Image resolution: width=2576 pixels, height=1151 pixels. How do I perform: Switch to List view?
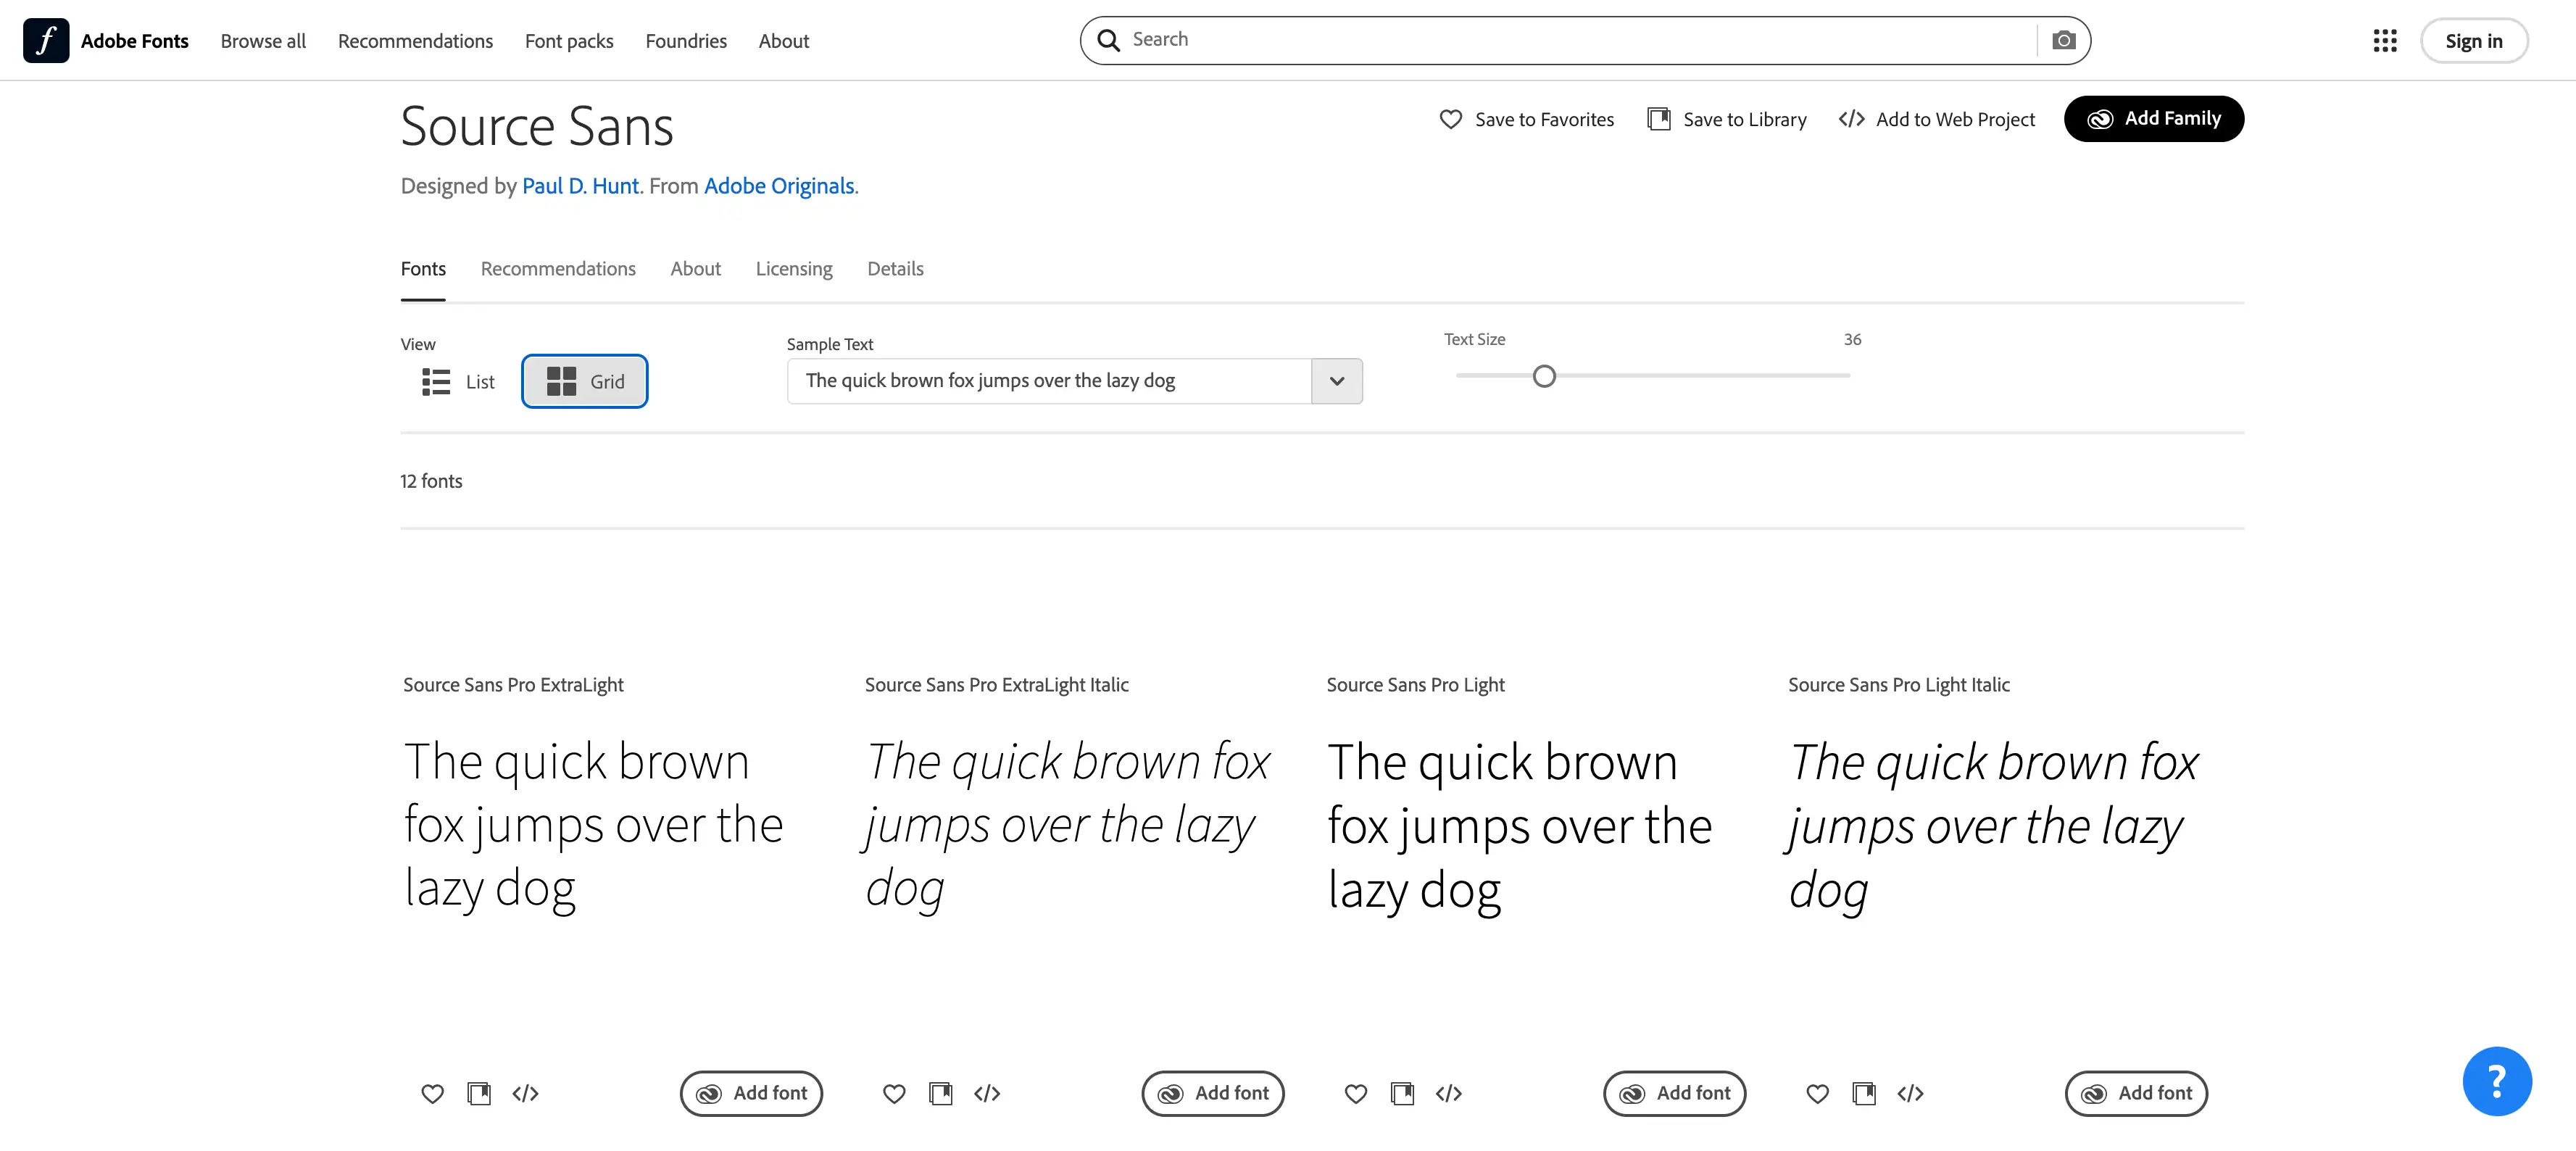458,381
